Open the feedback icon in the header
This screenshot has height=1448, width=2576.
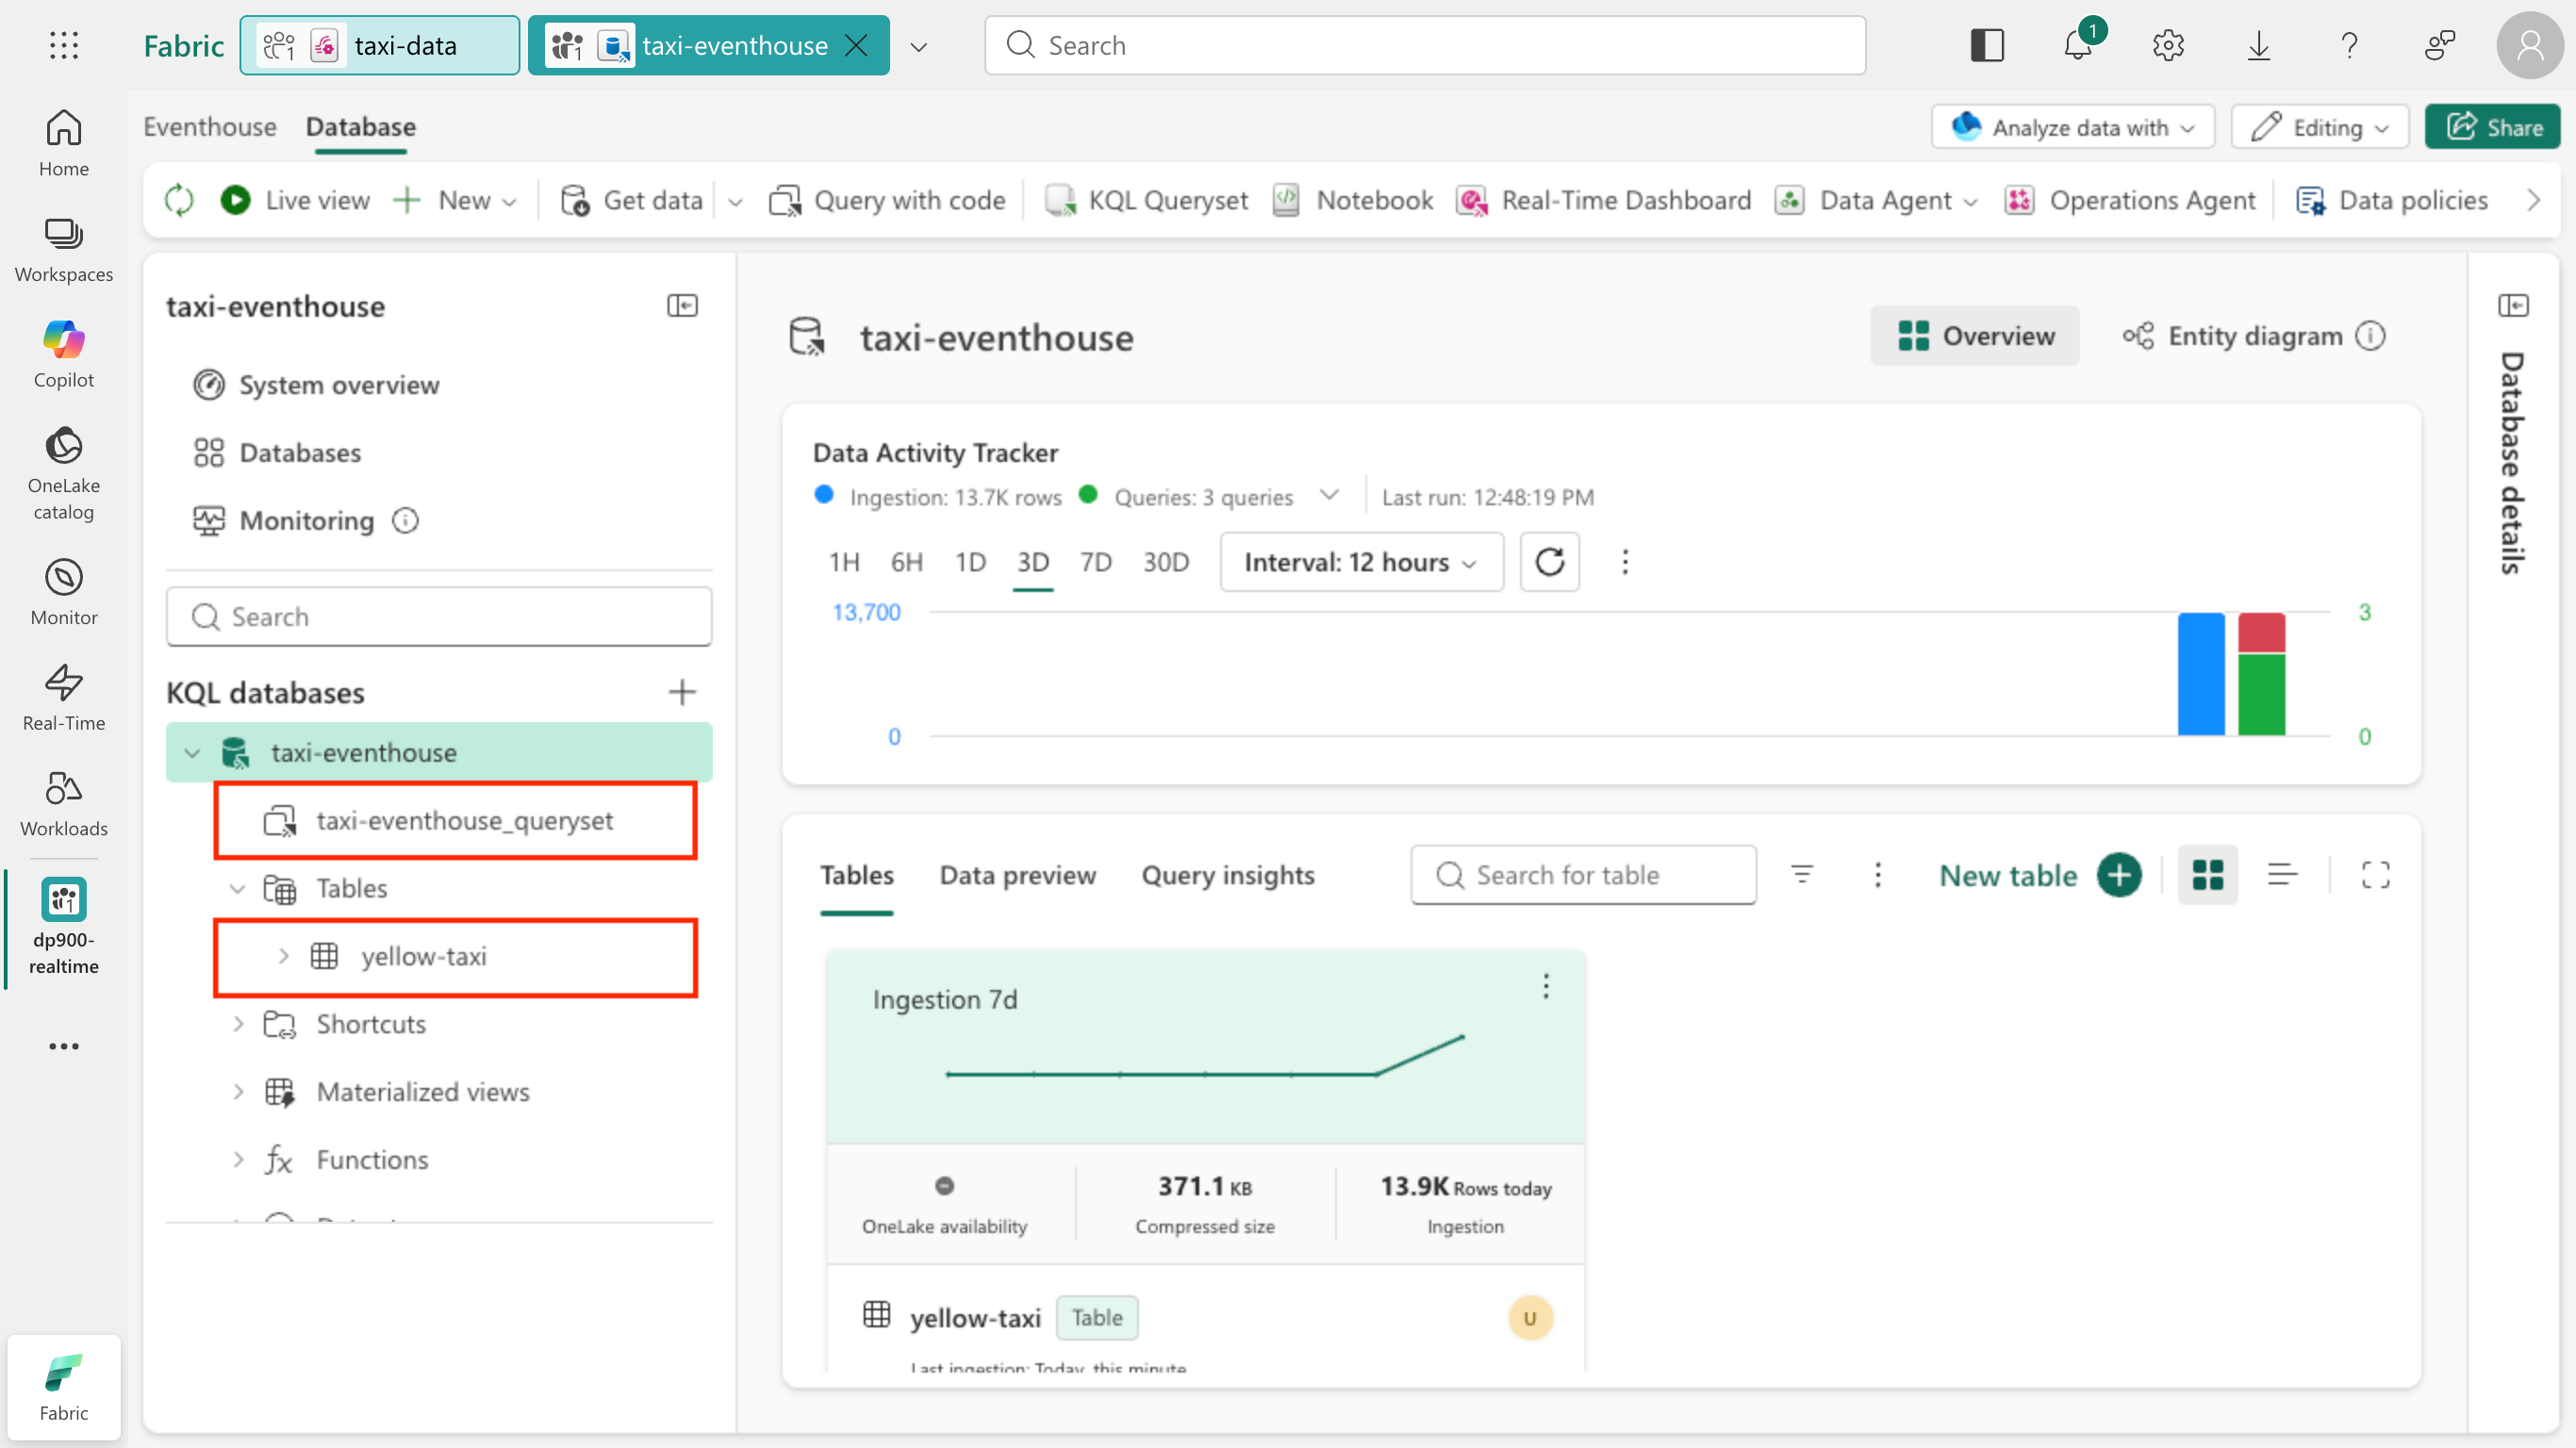pyautogui.click(x=2440, y=45)
